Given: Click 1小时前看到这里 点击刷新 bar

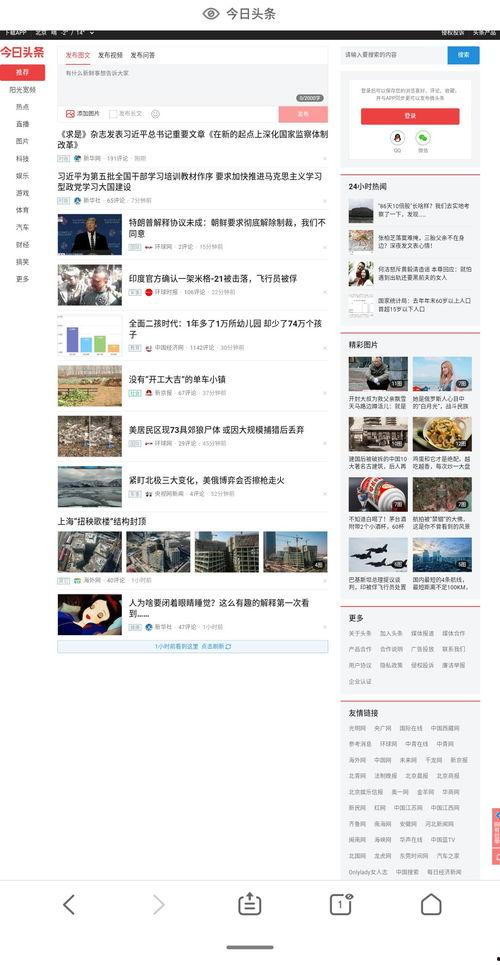Looking at the screenshot, I should tap(193, 647).
